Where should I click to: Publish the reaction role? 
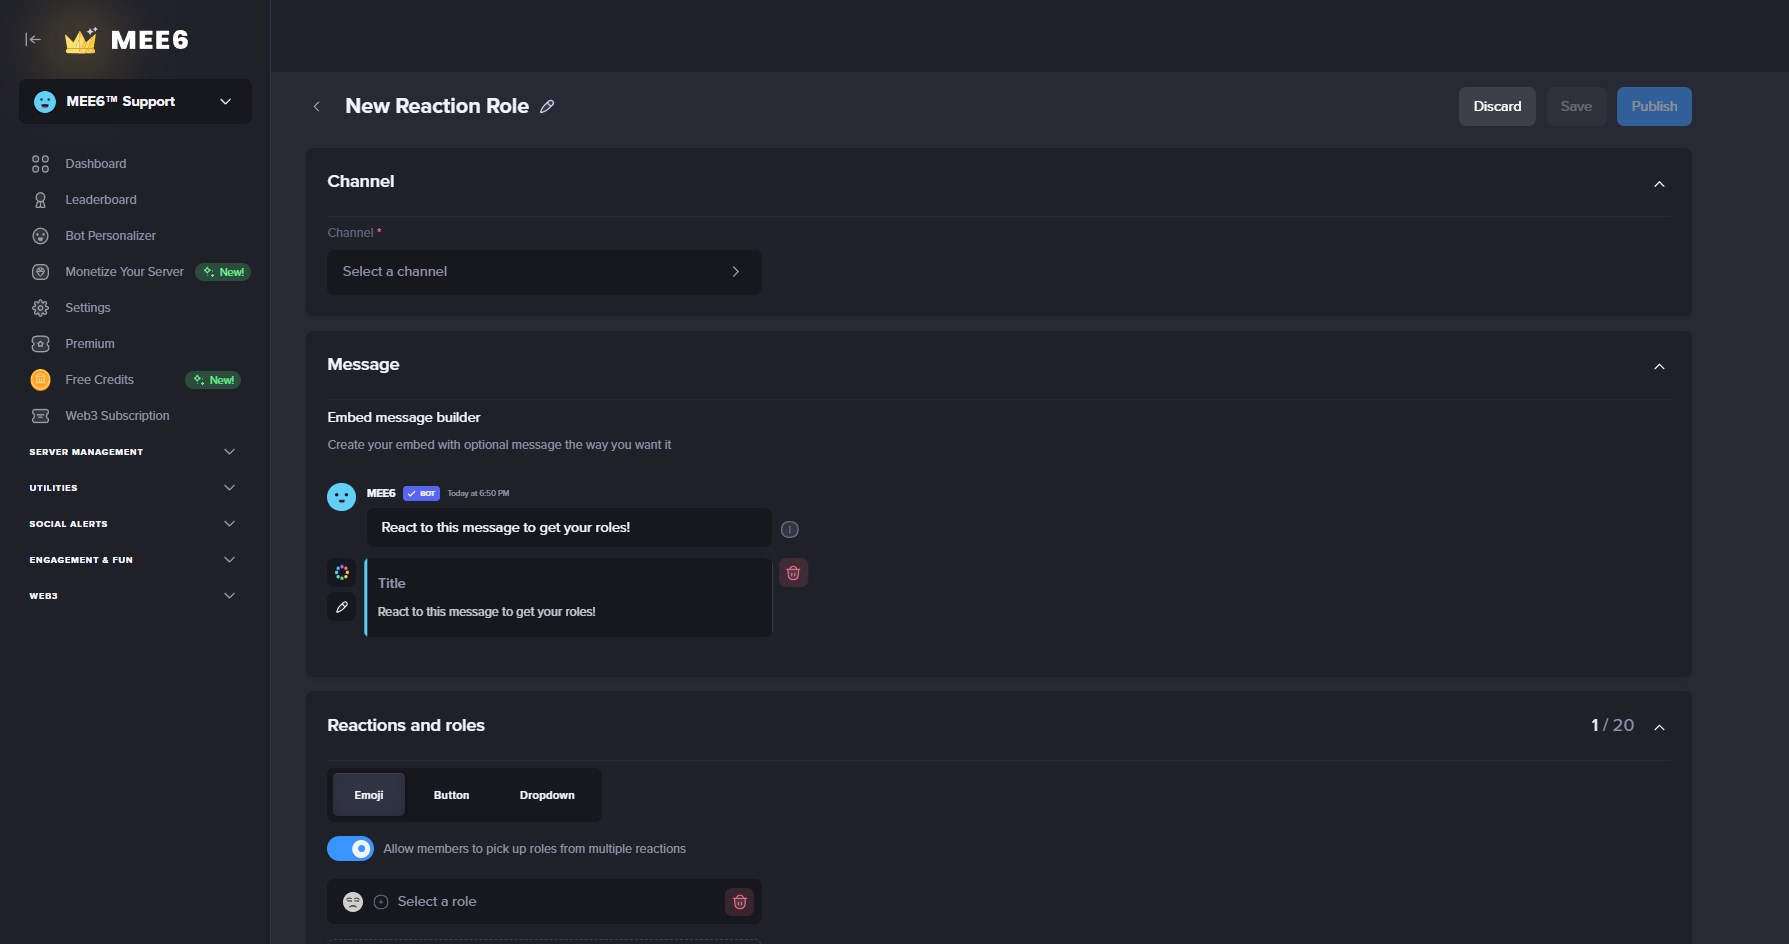click(x=1654, y=106)
